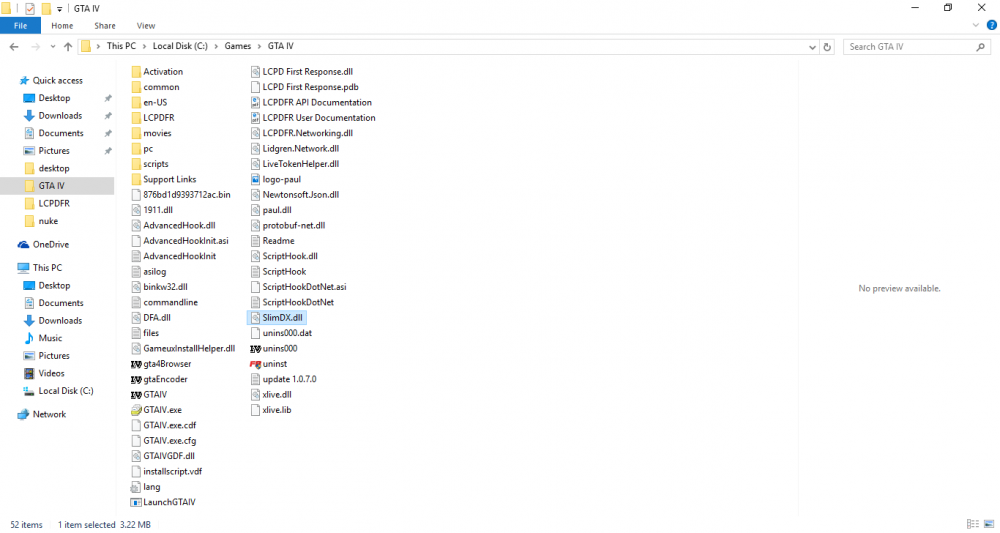Select the lang file icon
The width and height of the screenshot is (1000, 533).
click(x=136, y=487)
